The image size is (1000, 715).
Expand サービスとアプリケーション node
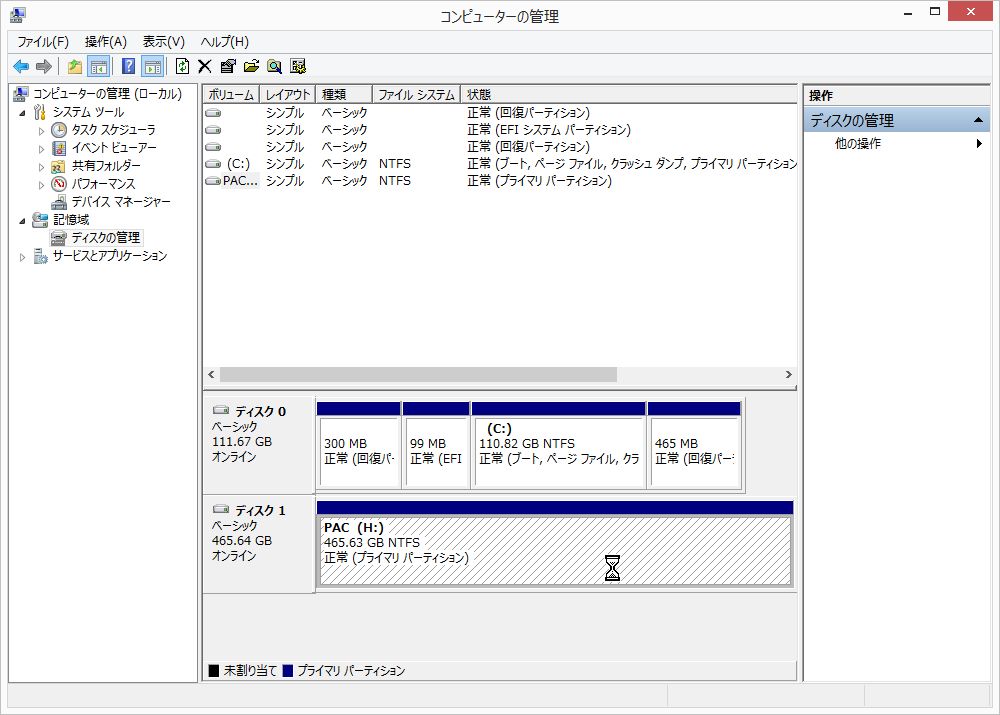(x=22, y=257)
